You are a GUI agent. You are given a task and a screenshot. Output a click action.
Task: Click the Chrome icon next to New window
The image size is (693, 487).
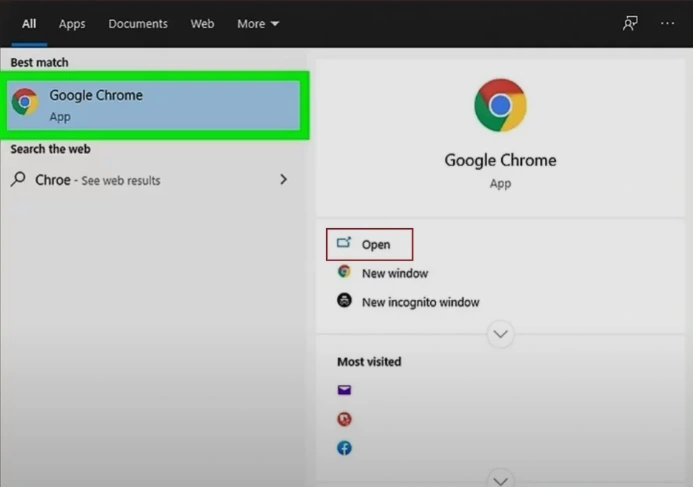click(344, 271)
